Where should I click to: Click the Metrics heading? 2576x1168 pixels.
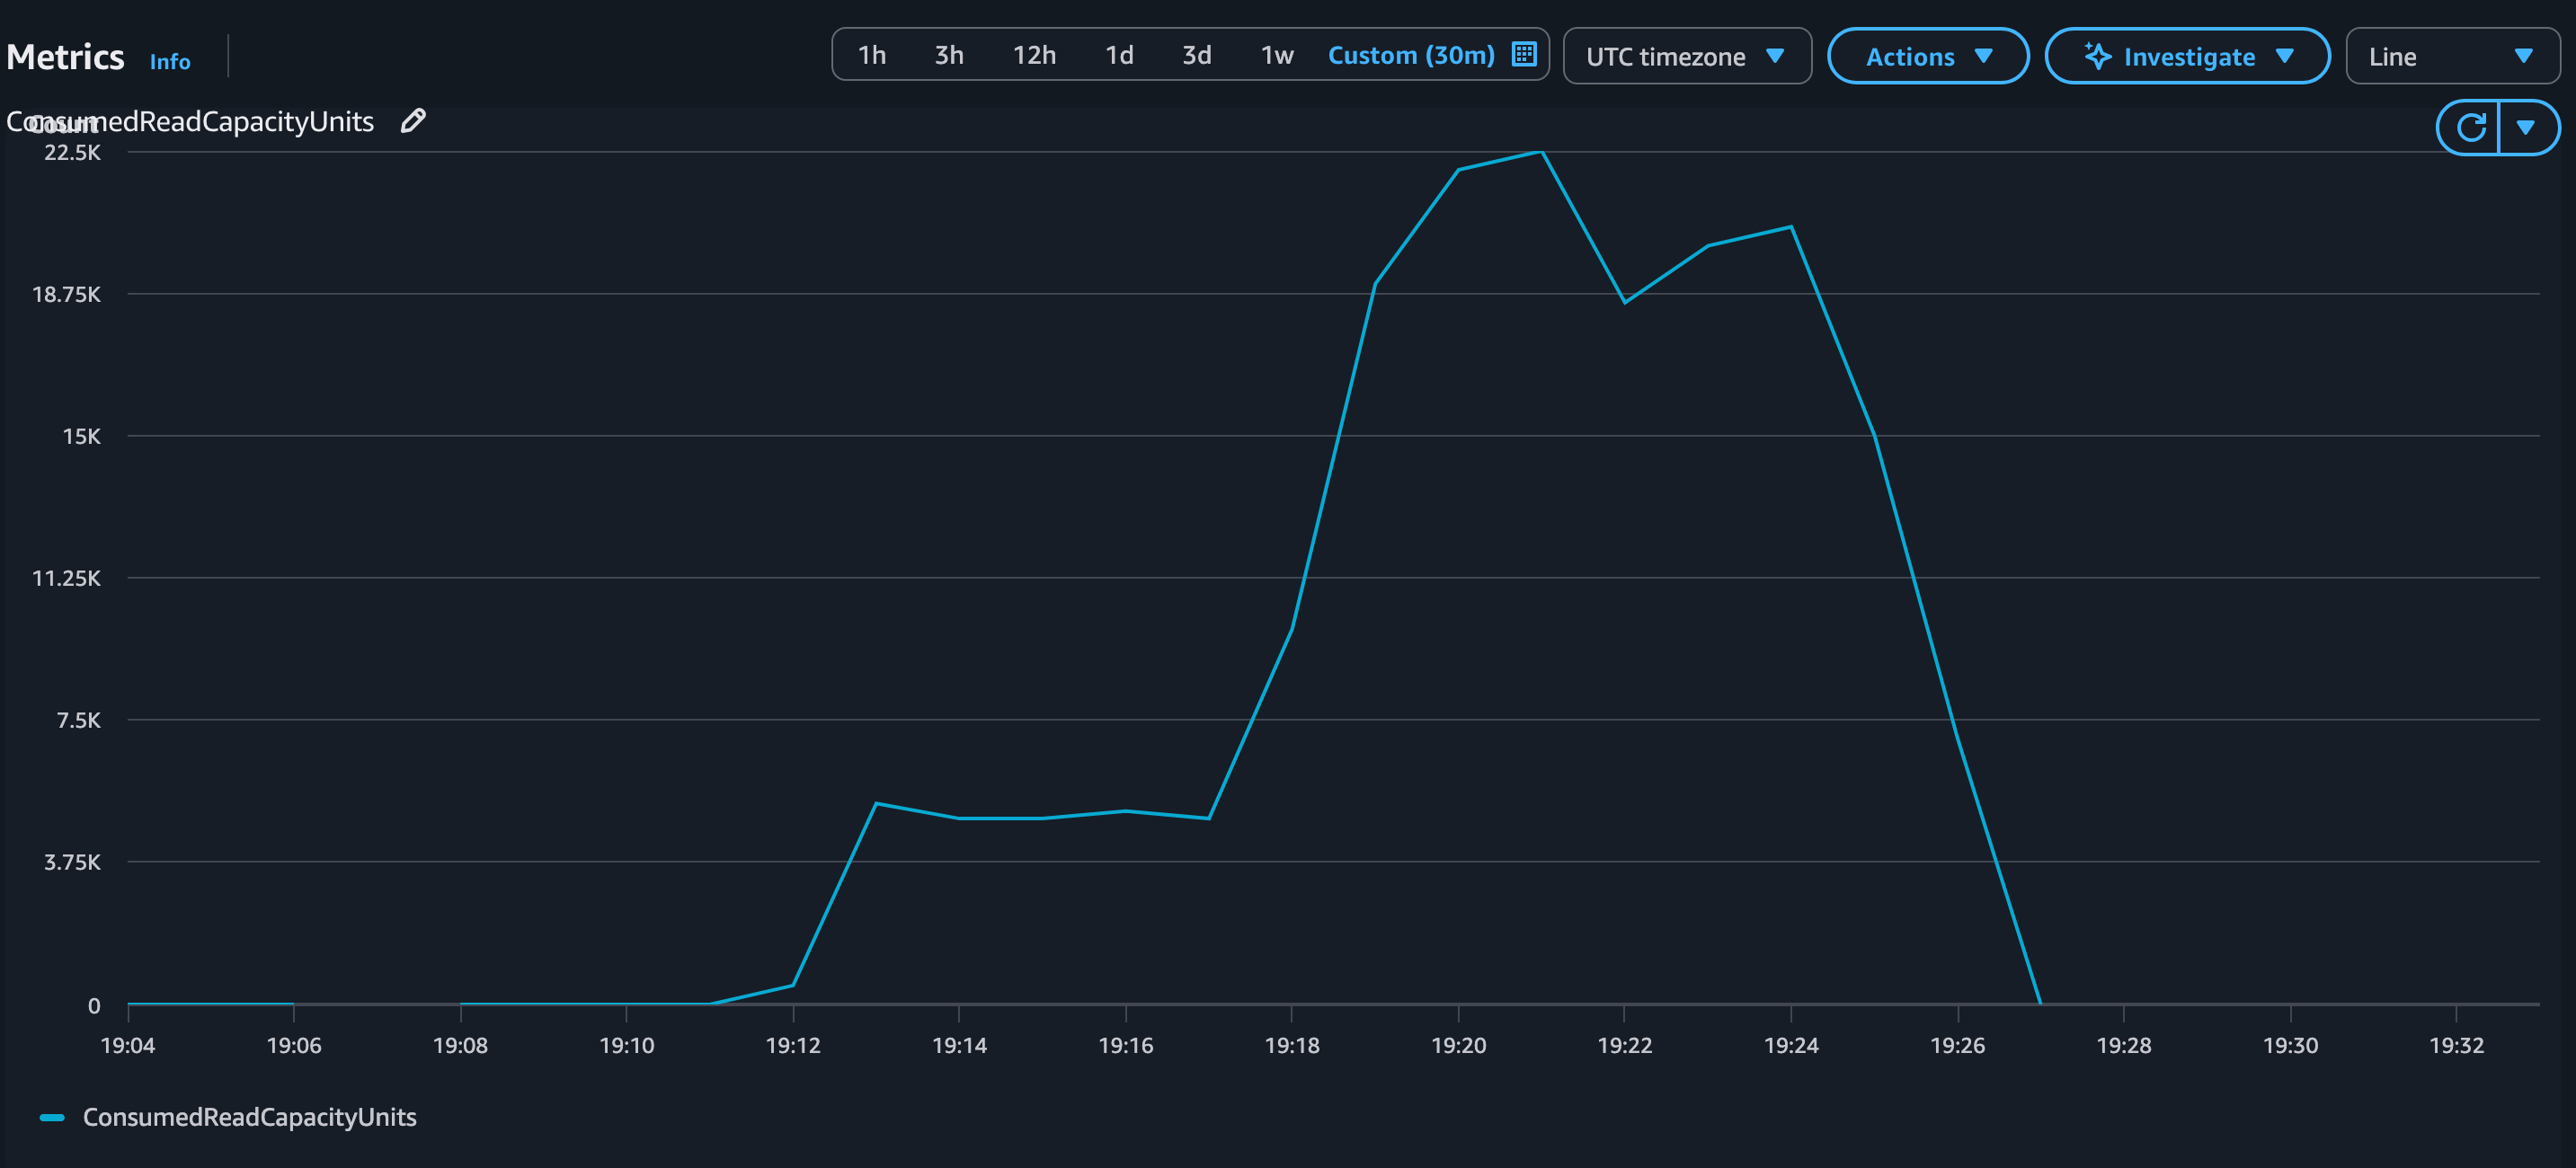(x=65, y=57)
